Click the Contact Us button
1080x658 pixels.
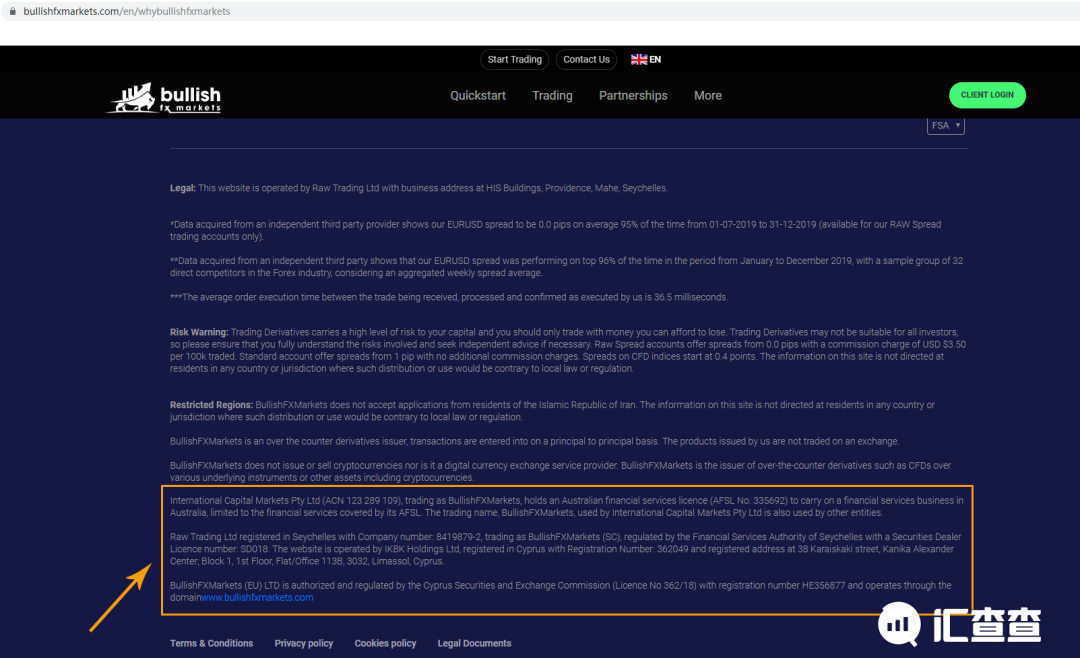coord(586,59)
